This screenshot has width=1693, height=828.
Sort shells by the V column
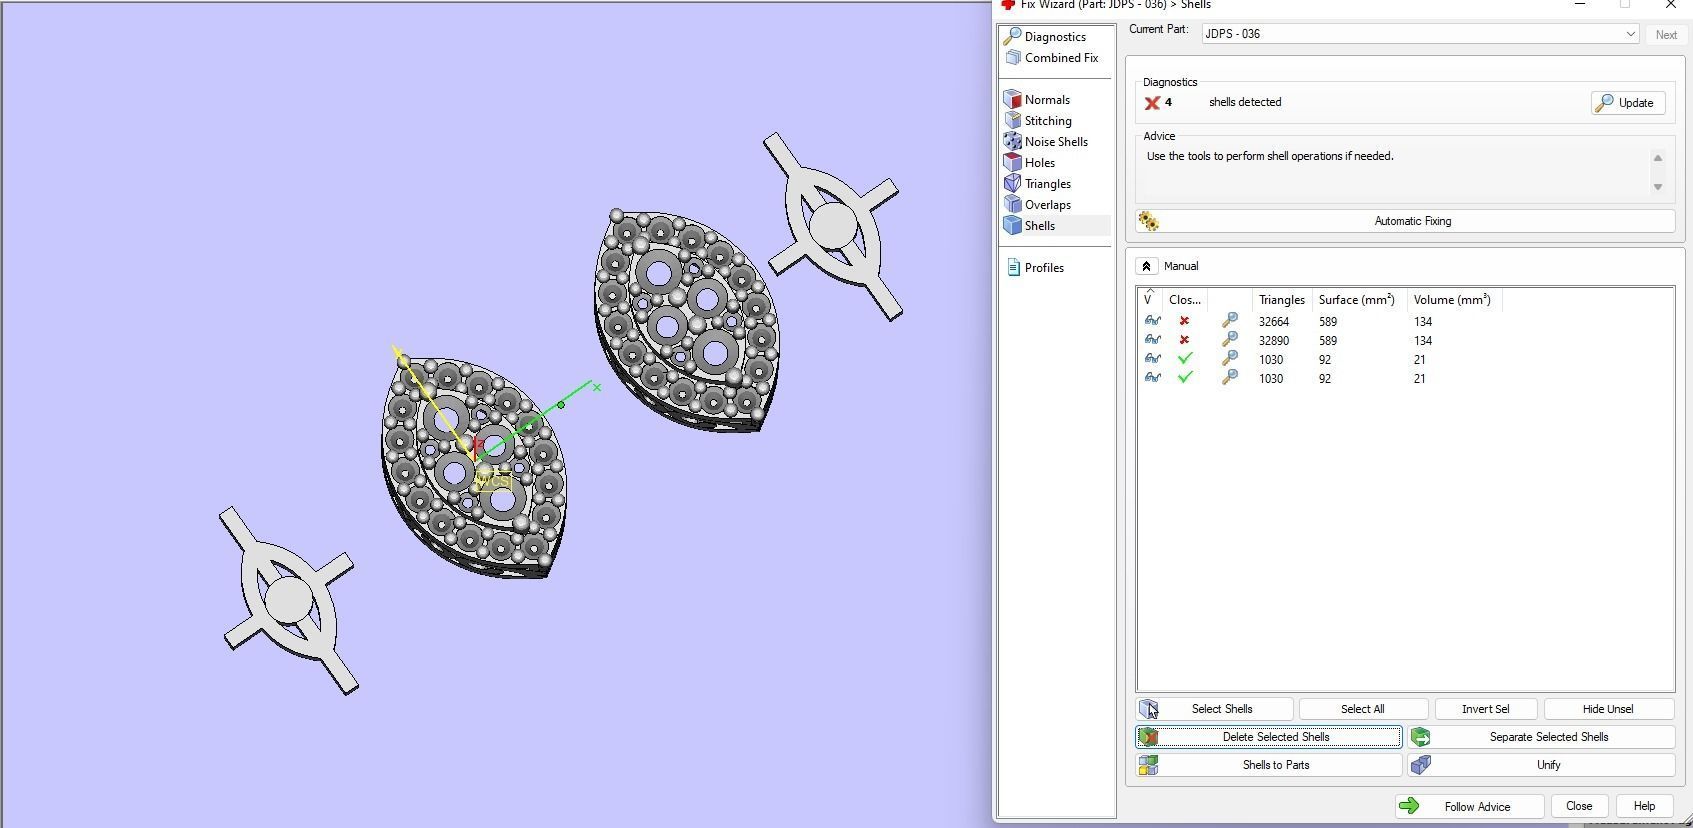(1148, 299)
